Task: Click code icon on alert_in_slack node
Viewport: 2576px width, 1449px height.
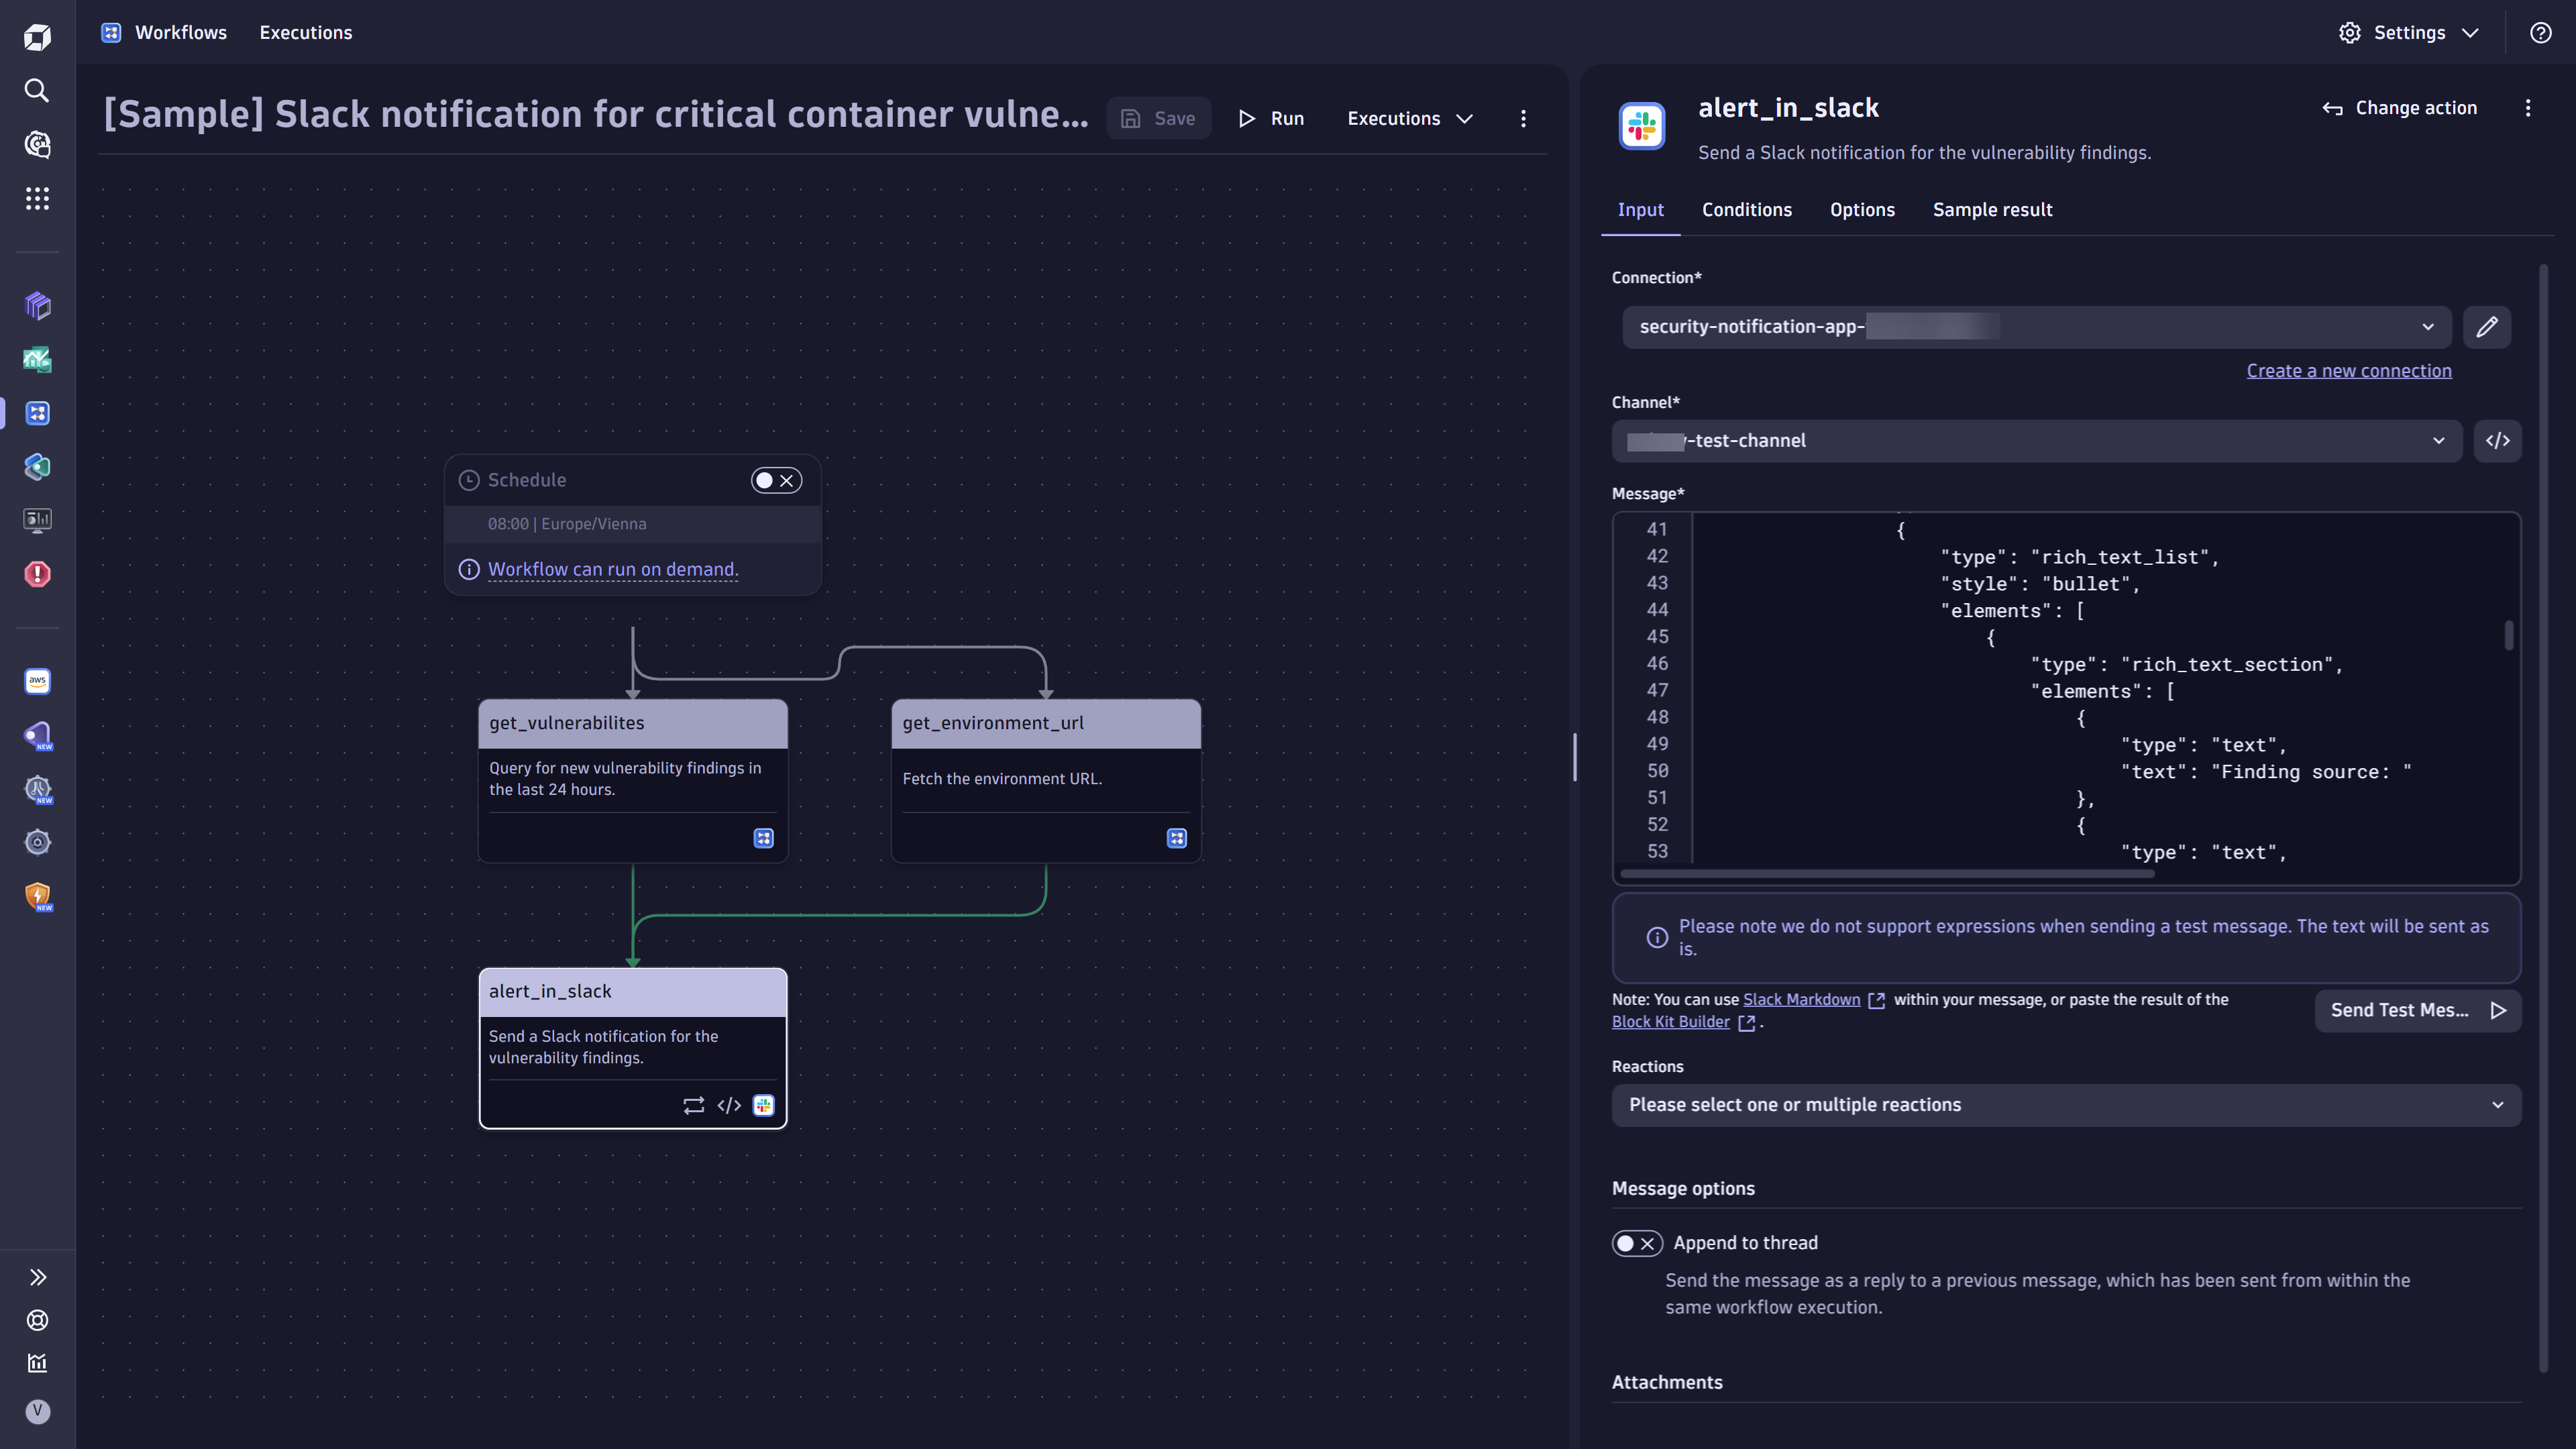Action: point(729,1105)
